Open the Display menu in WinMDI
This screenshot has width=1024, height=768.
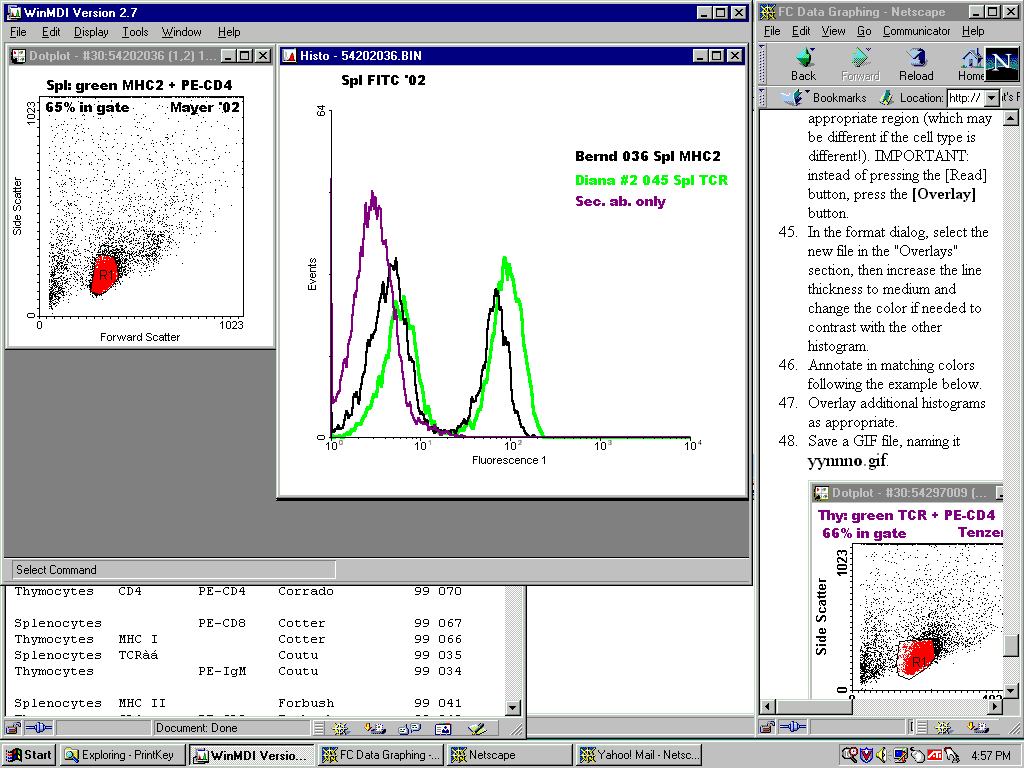click(91, 32)
